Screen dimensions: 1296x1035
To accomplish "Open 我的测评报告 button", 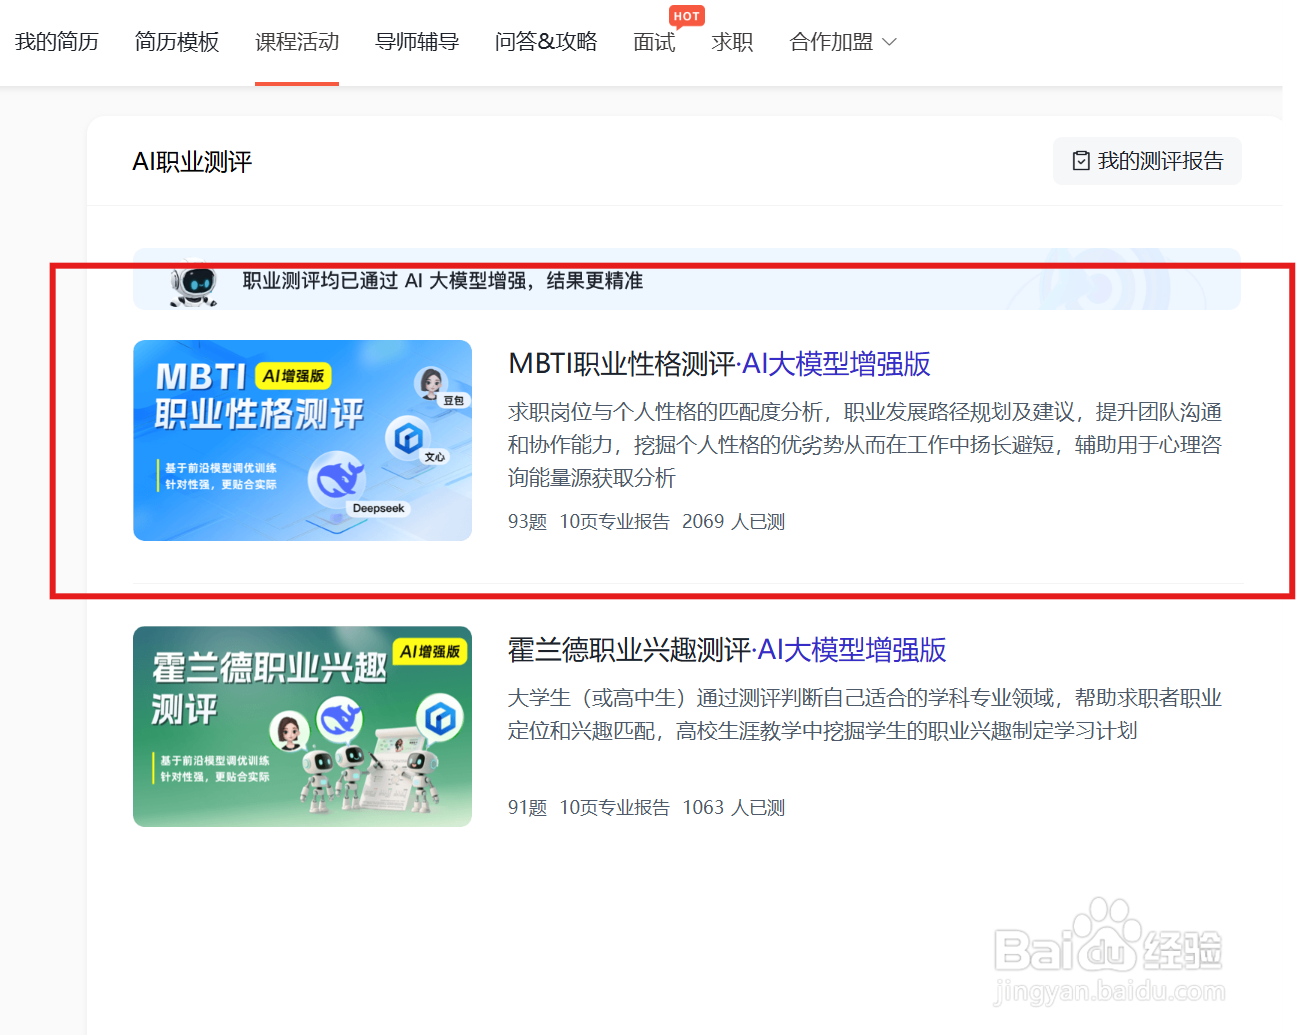I will click(x=1147, y=161).
